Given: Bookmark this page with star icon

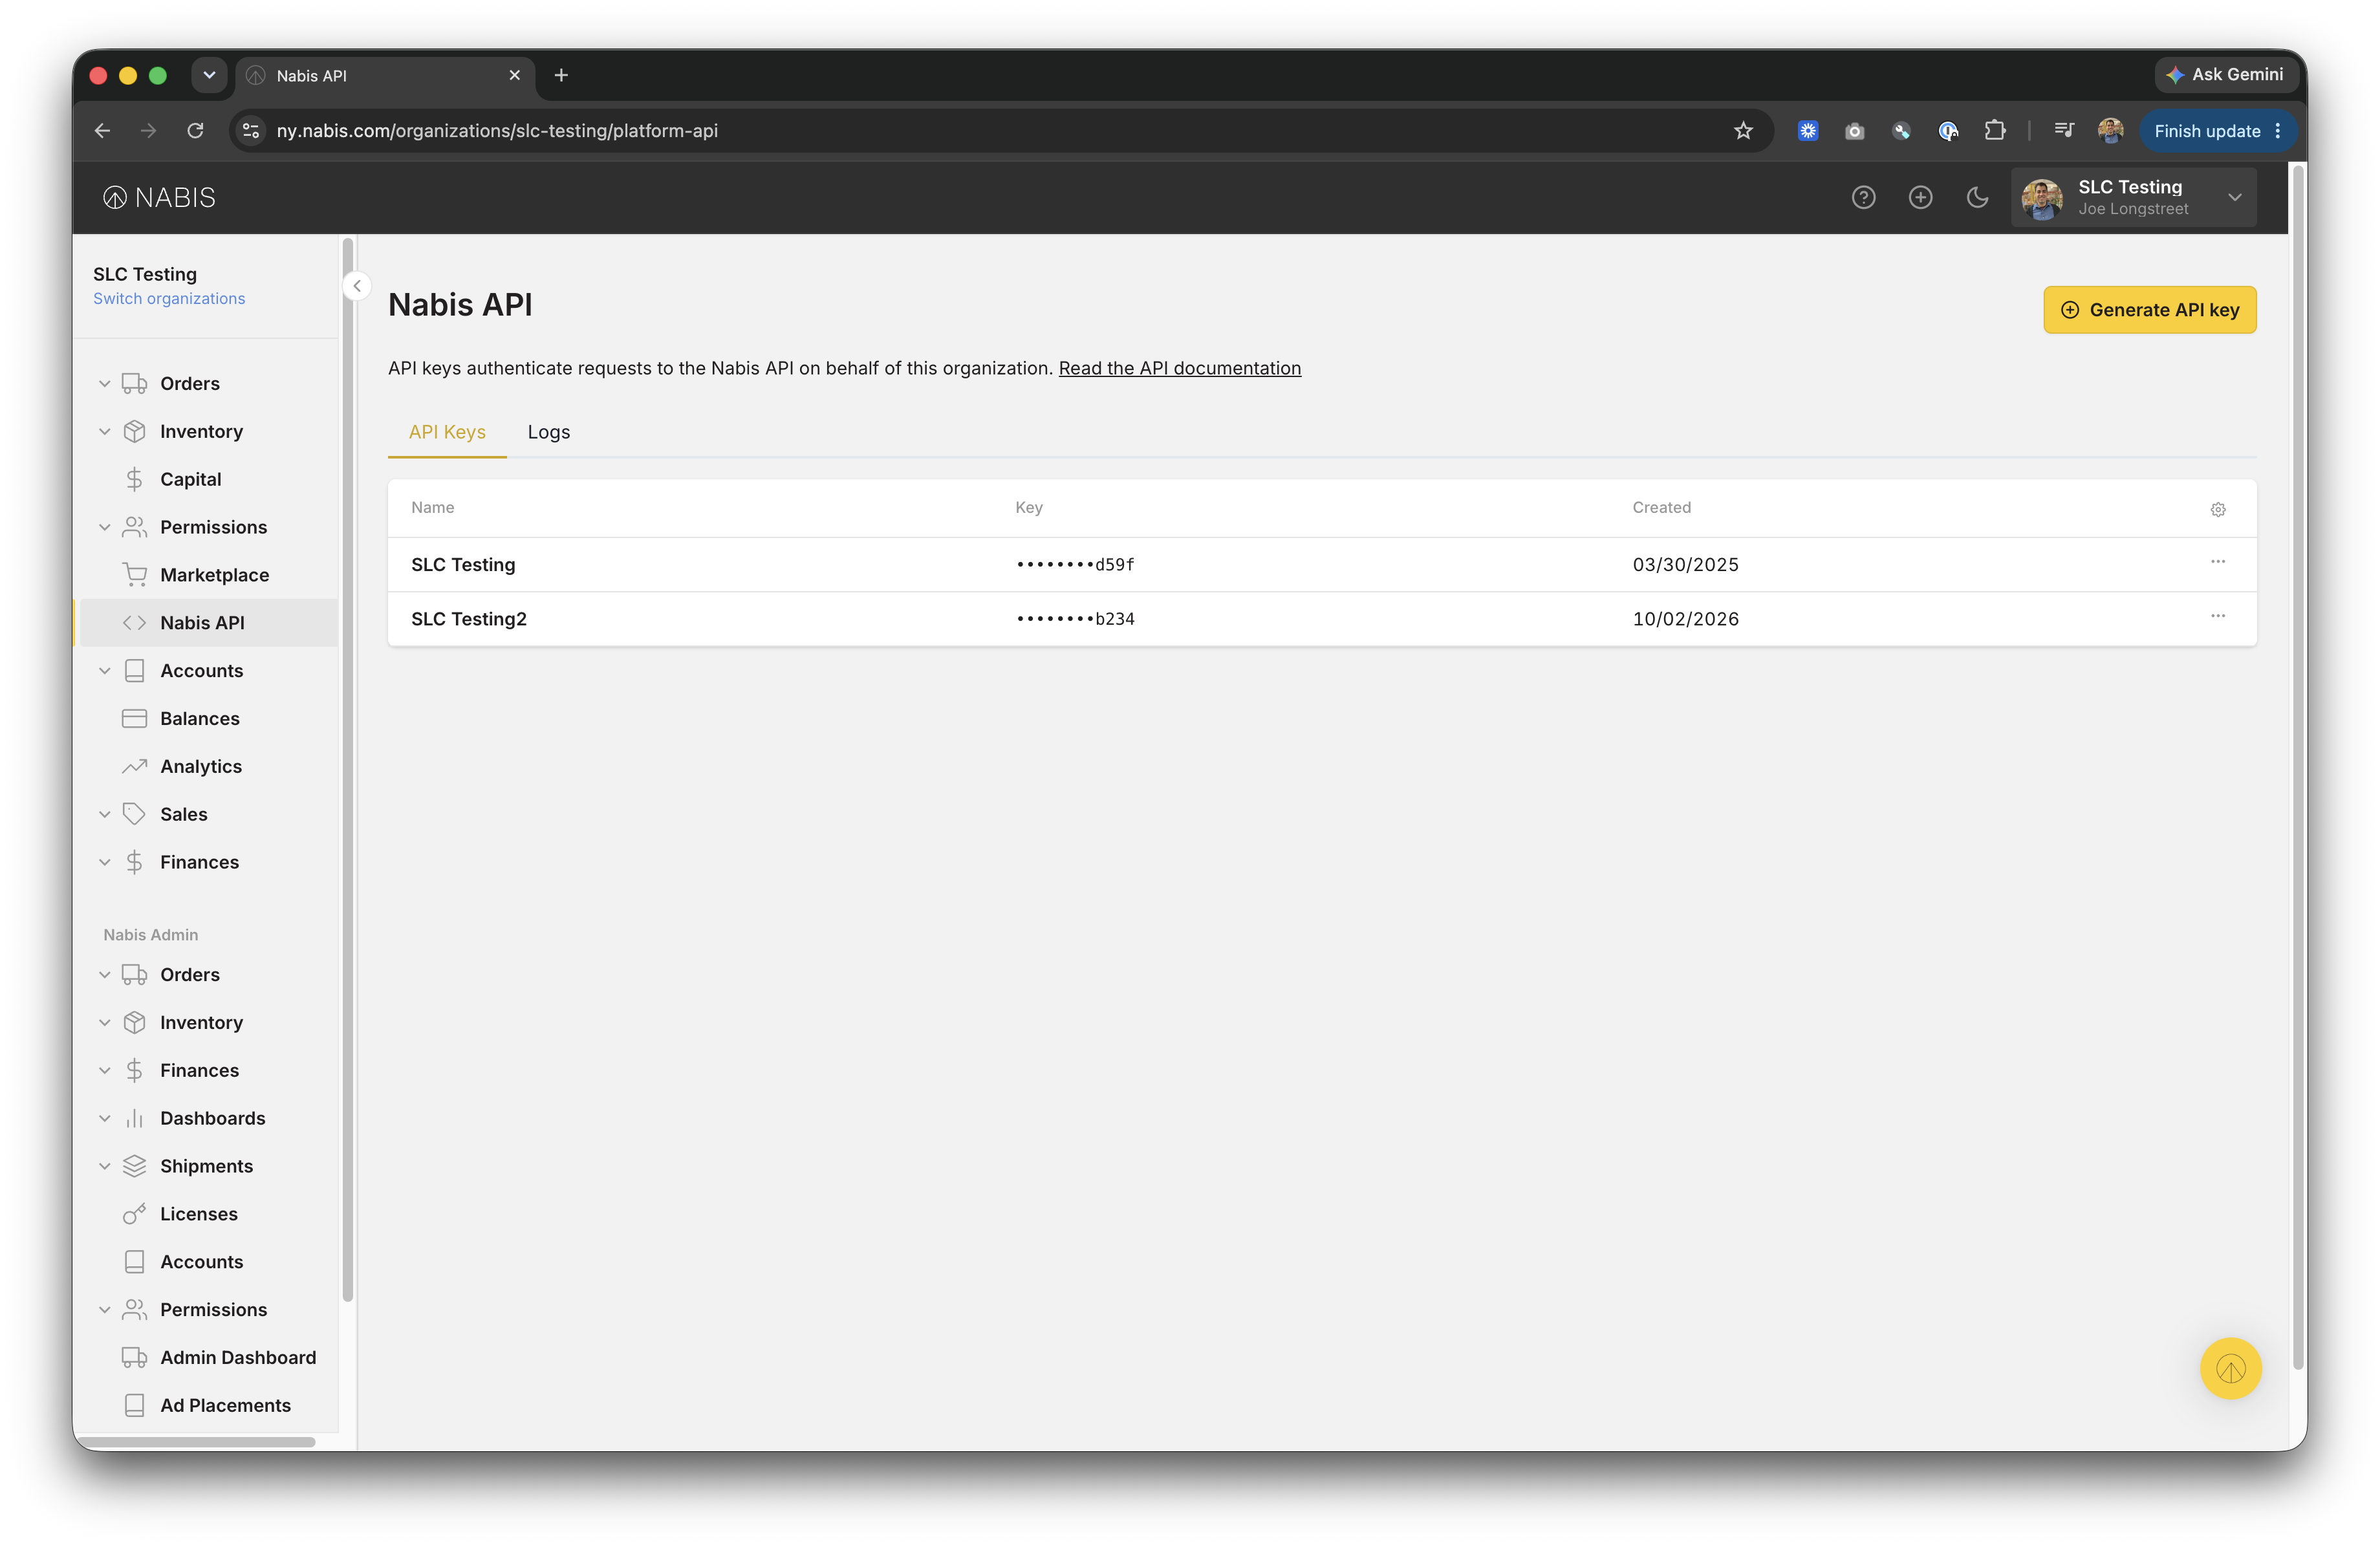Looking at the screenshot, I should (x=1743, y=131).
